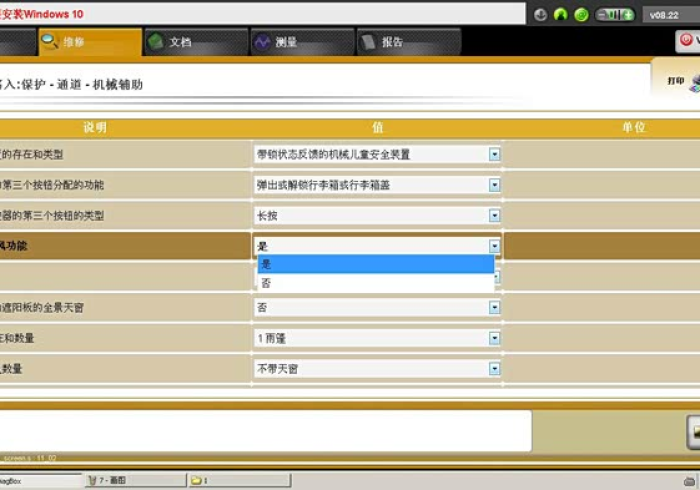
Task: Expand the 零锁状态反馈的机械儿童安全装置 dropdown
Action: [x=494, y=155]
